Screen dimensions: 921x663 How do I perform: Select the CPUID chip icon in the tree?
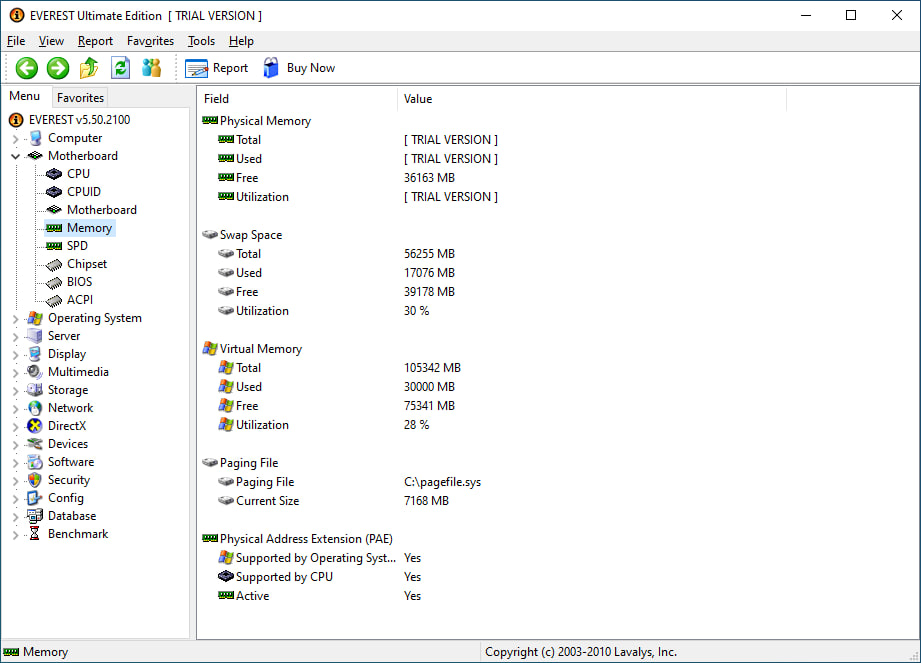click(54, 192)
